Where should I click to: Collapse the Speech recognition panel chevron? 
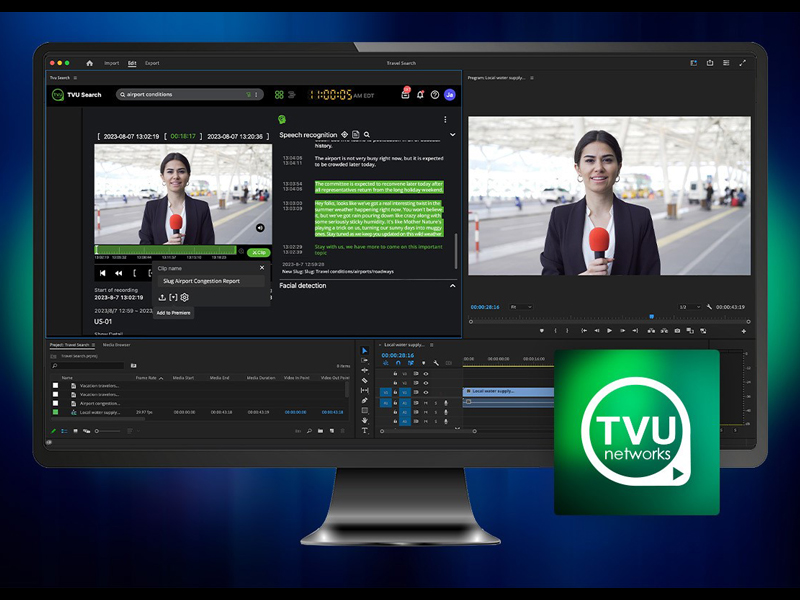click(x=453, y=135)
